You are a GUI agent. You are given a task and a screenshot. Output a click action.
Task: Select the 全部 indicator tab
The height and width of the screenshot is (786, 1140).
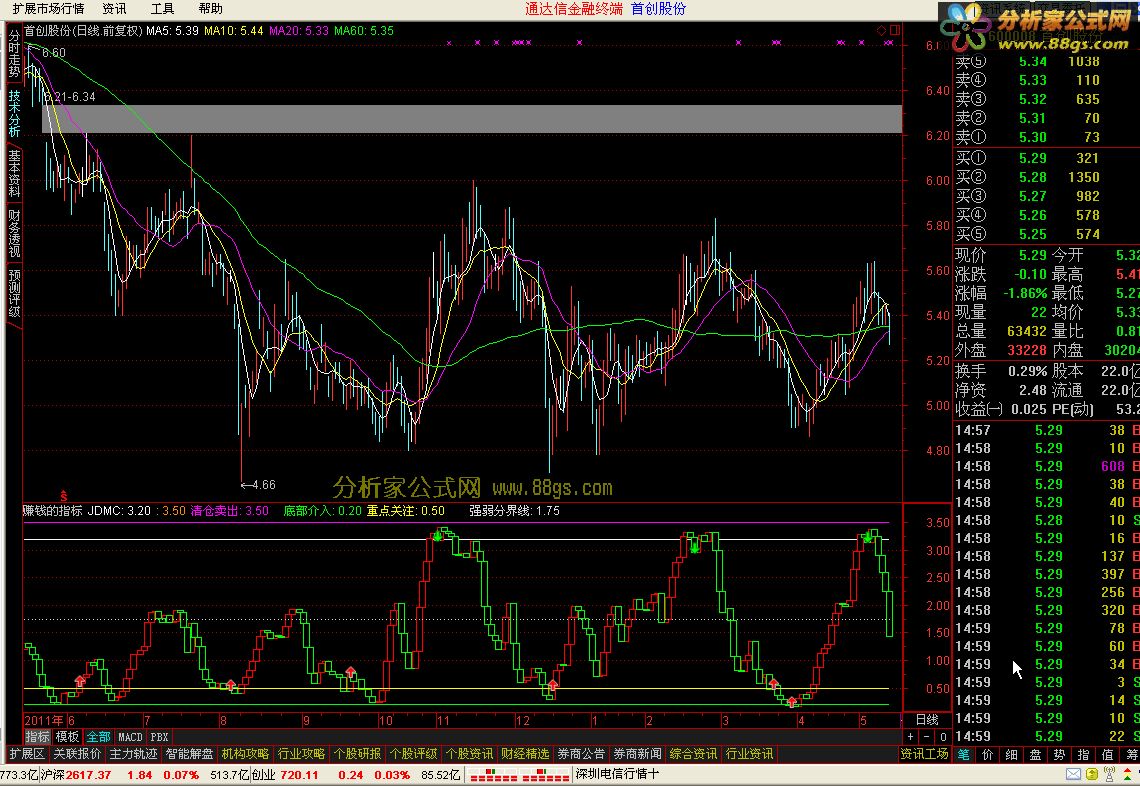coord(98,737)
